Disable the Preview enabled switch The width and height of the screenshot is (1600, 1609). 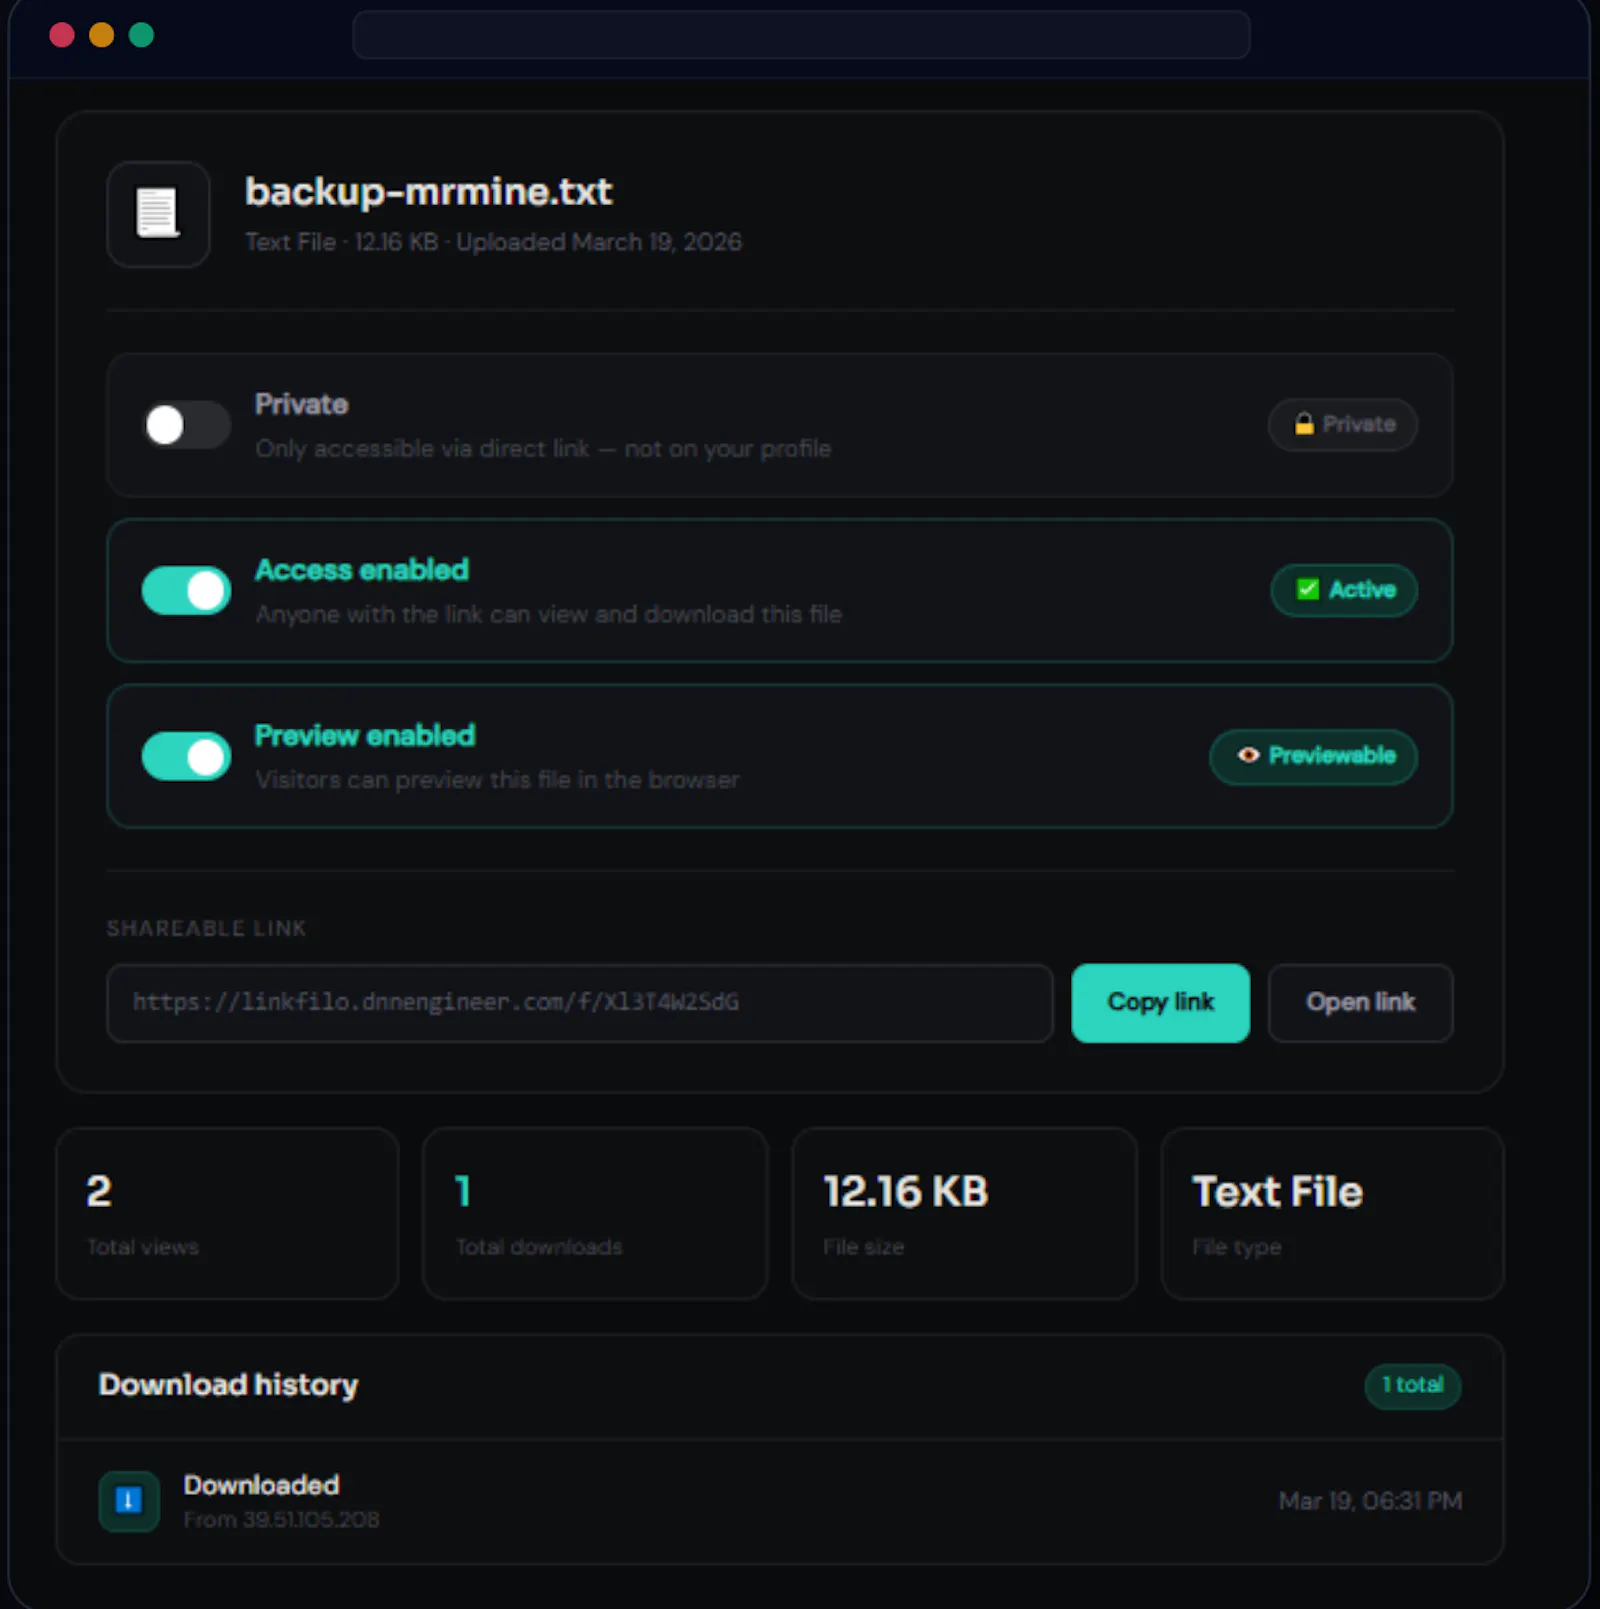click(186, 756)
